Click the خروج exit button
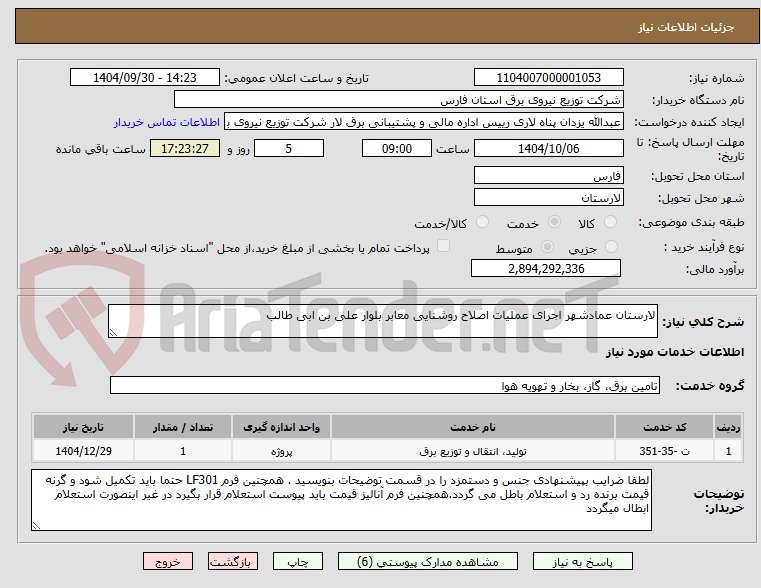761x588 pixels. pyautogui.click(x=167, y=561)
